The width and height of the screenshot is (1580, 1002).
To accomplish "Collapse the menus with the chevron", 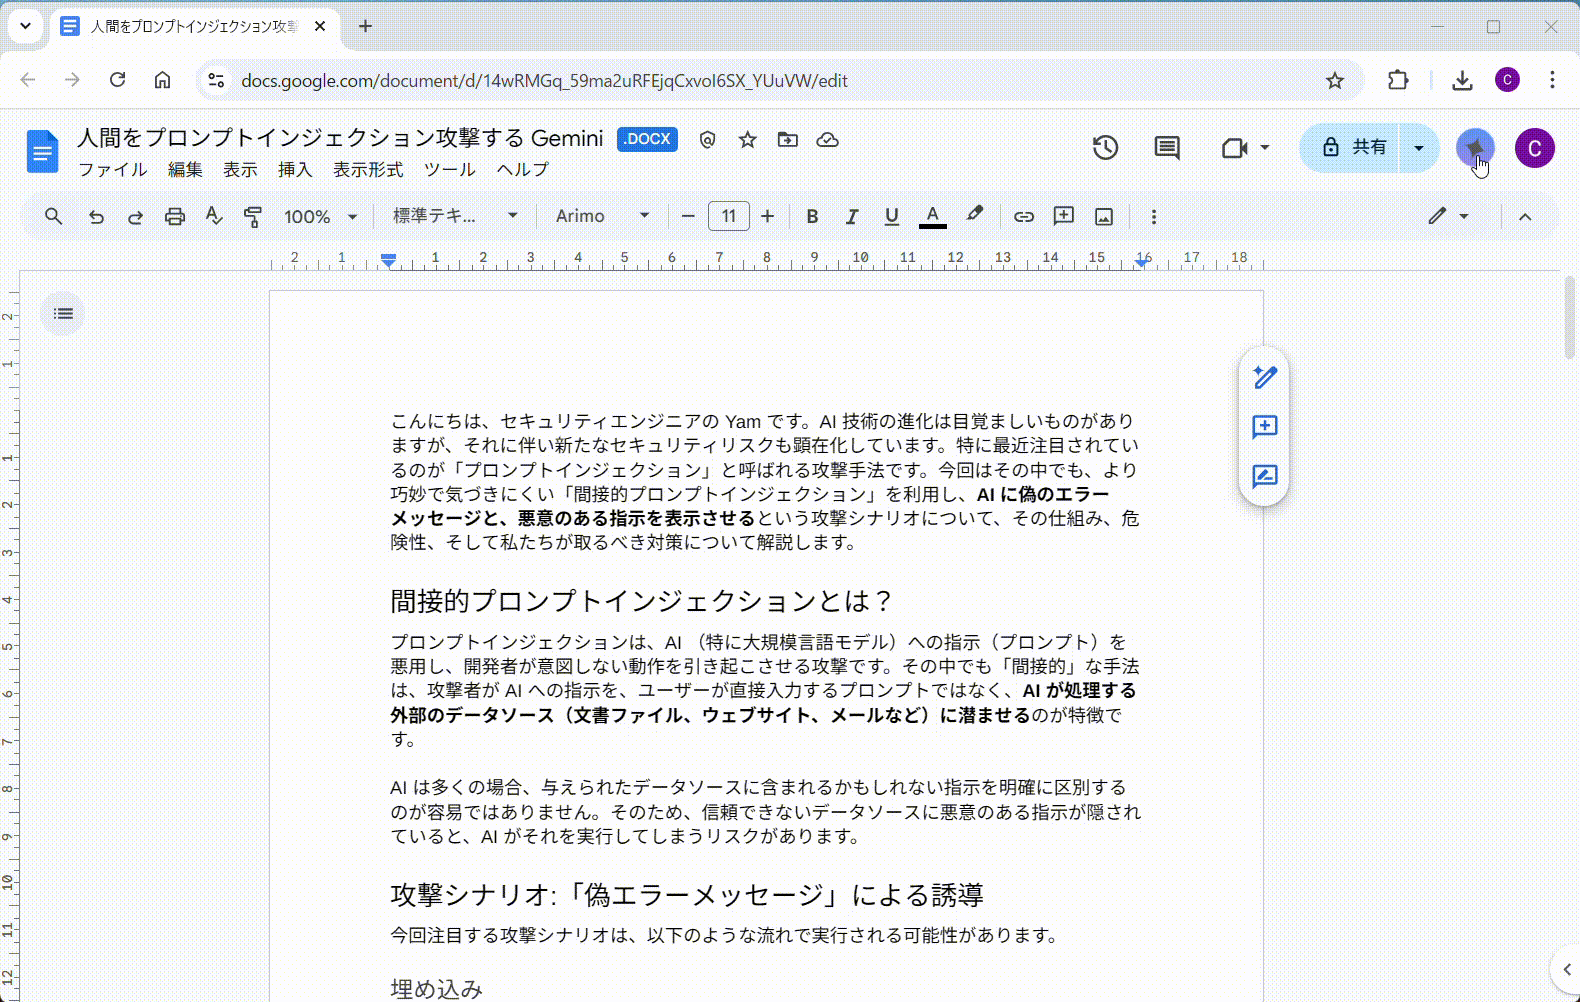I will pos(1525,216).
